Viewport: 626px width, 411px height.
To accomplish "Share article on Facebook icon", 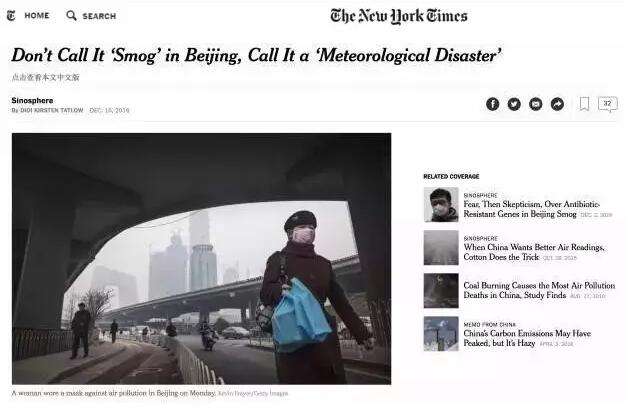I will pyautogui.click(x=493, y=104).
